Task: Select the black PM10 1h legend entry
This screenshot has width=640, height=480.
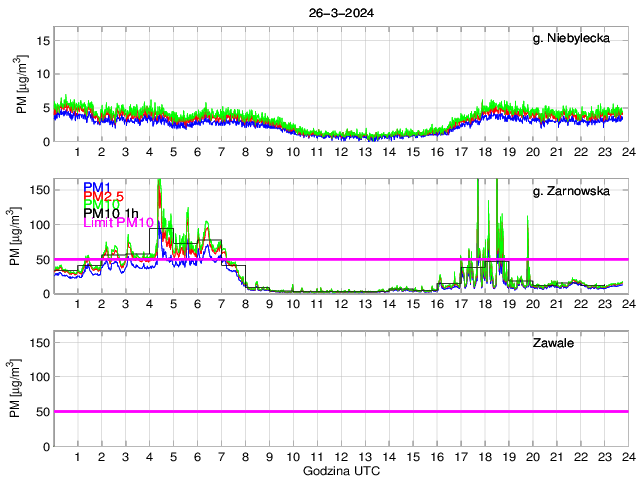Action: pyautogui.click(x=111, y=212)
